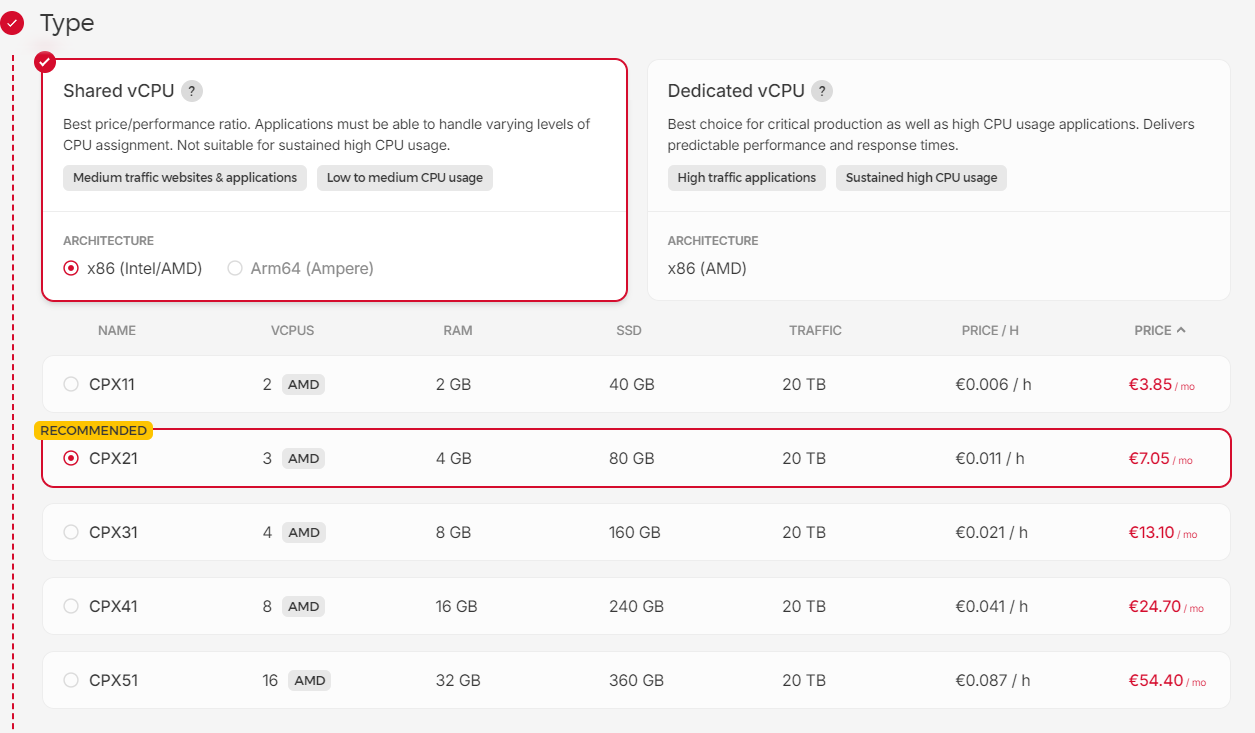
Task: Click the PRICE / H column header
Action: tap(989, 330)
